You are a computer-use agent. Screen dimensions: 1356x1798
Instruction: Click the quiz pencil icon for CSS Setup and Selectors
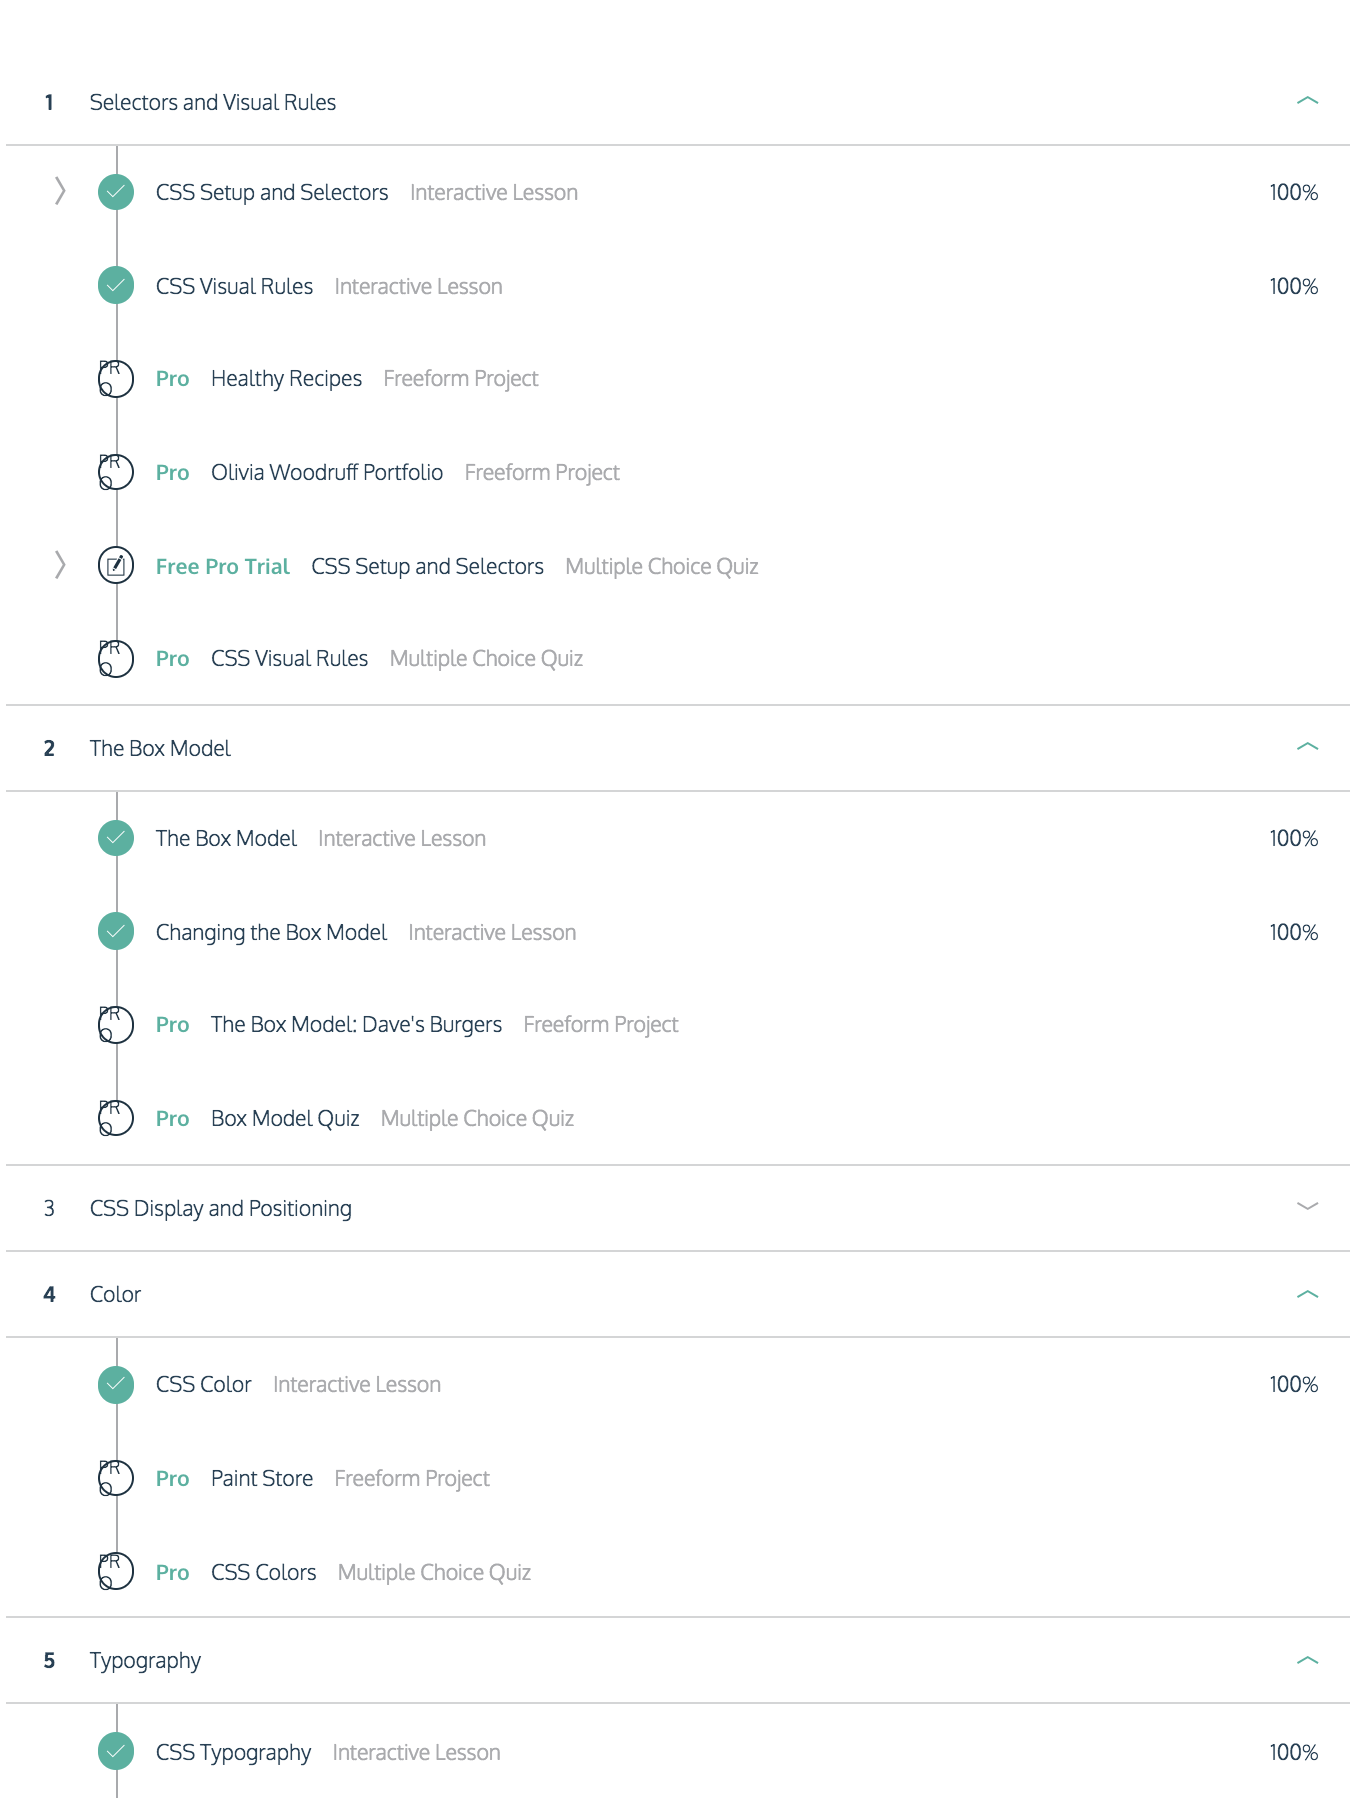coord(116,566)
